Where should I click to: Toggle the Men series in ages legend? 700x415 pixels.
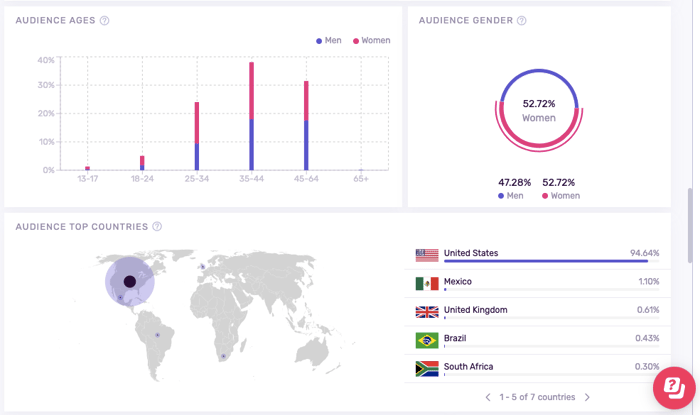click(329, 41)
